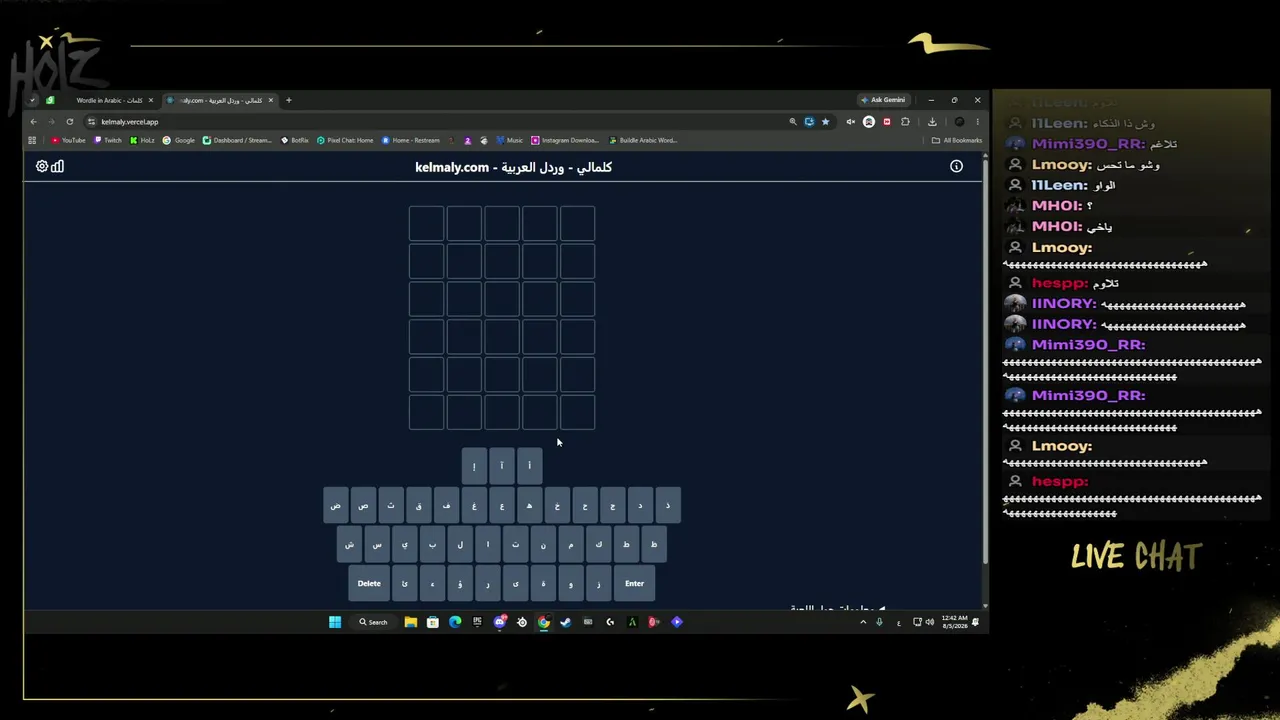Expand the tab search dropdown
Image resolution: width=1280 pixels, height=720 pixels.
coord(32,100)
